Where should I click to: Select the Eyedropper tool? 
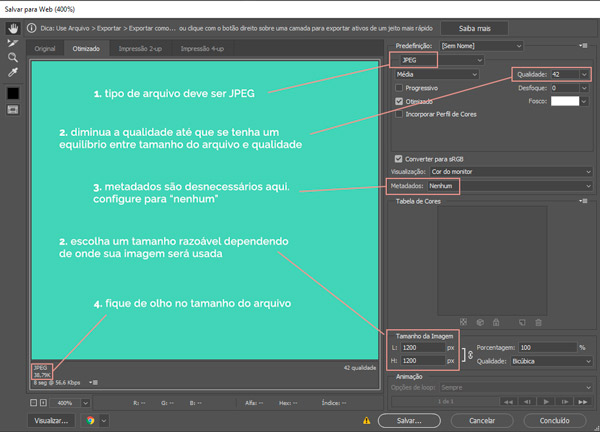point(13,72)
